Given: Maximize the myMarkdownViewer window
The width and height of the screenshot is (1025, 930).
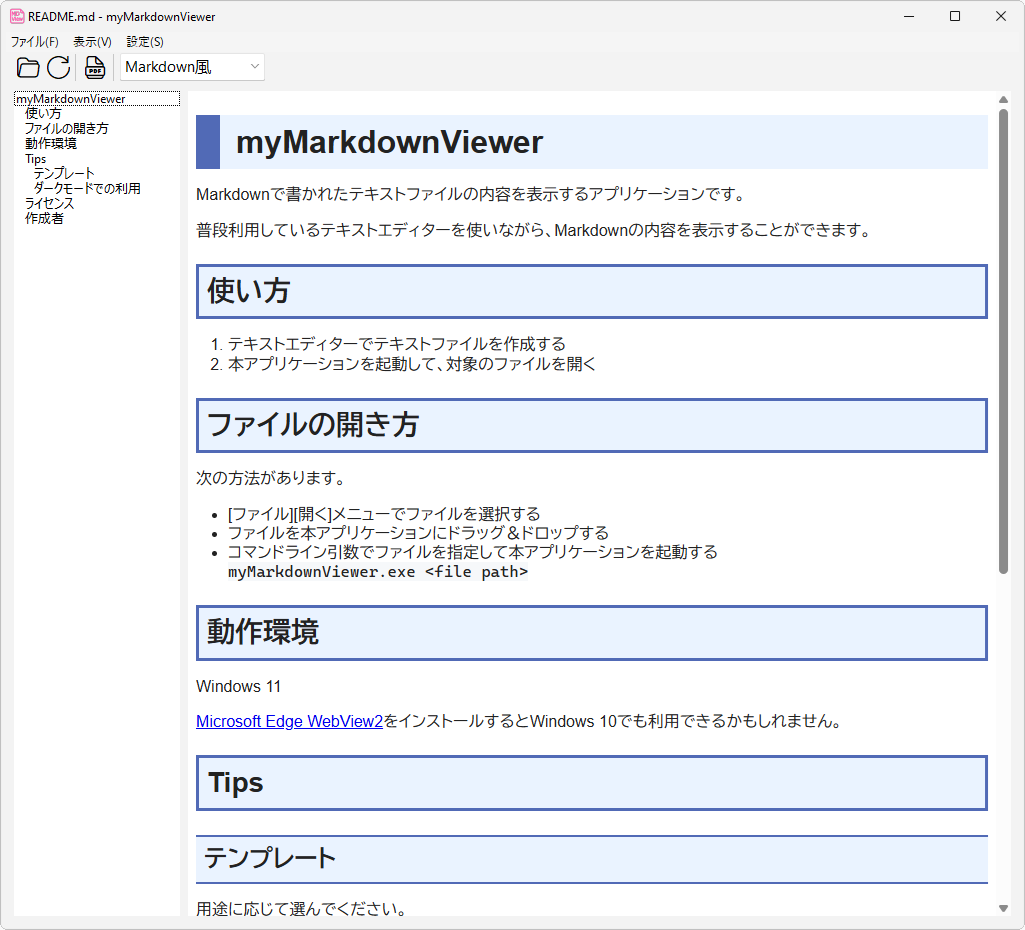Looking at the screenshot, I should click(x=955, y=16).
